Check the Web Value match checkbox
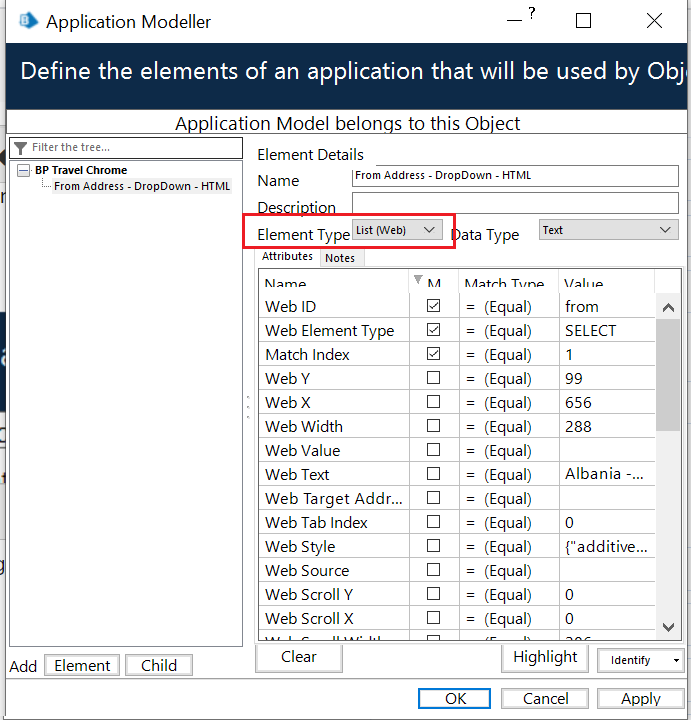 pyautogui.click(x=433, y=450)
